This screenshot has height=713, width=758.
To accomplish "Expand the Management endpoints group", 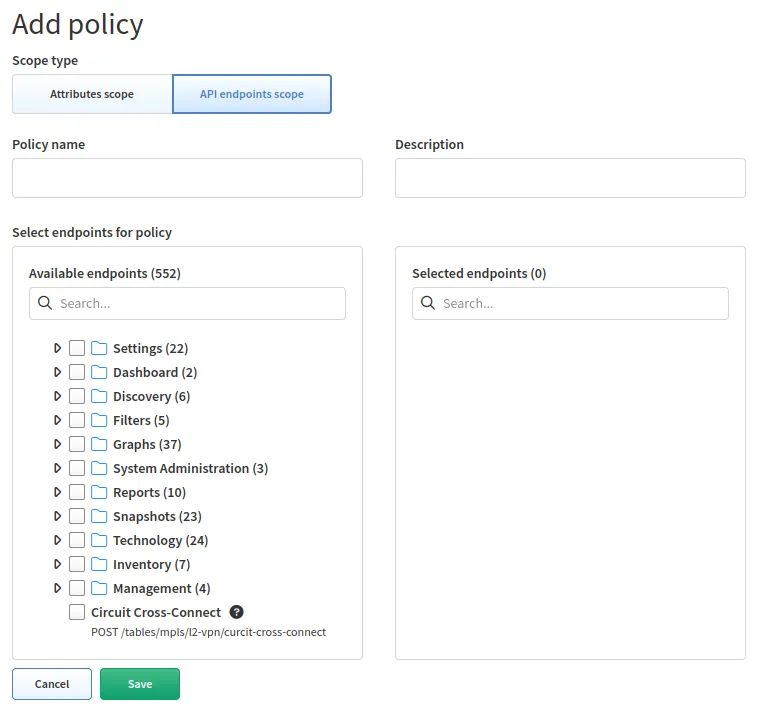I will coord(57,588).
